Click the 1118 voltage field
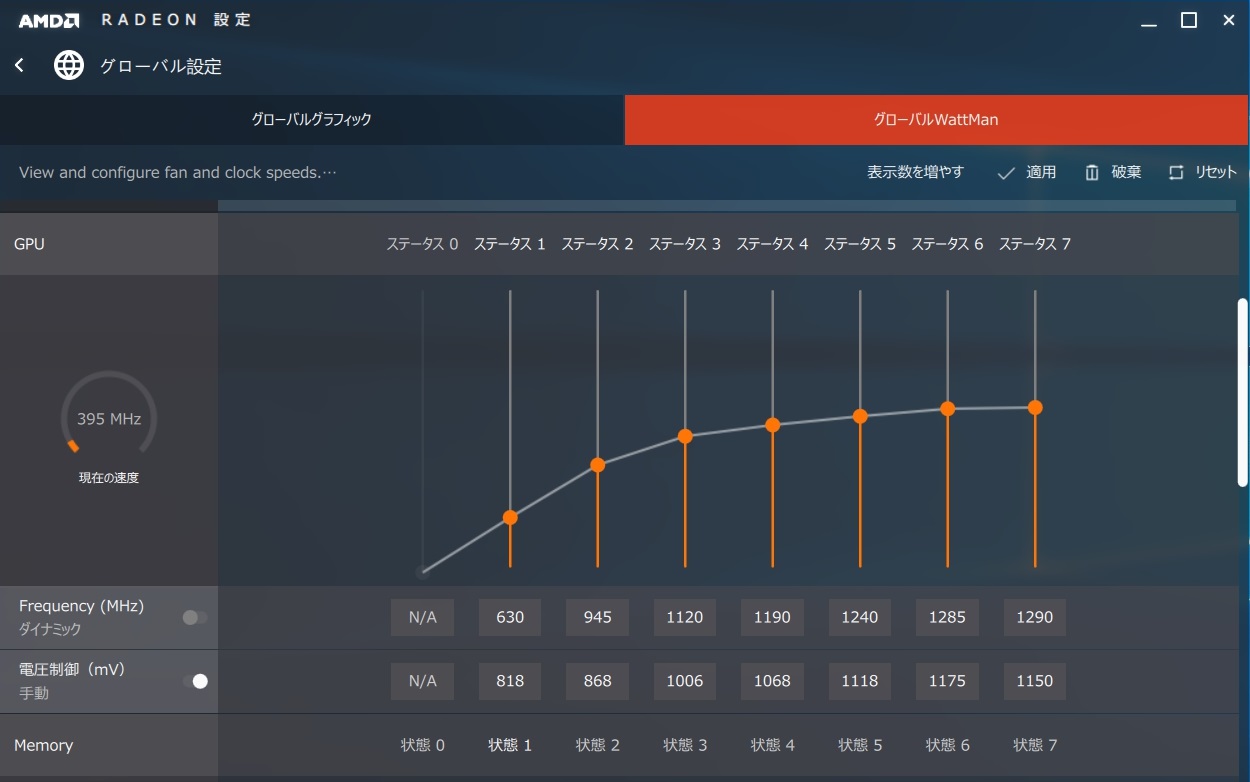The height and width of the screenshot is (782, 1250). click(860, 681)
